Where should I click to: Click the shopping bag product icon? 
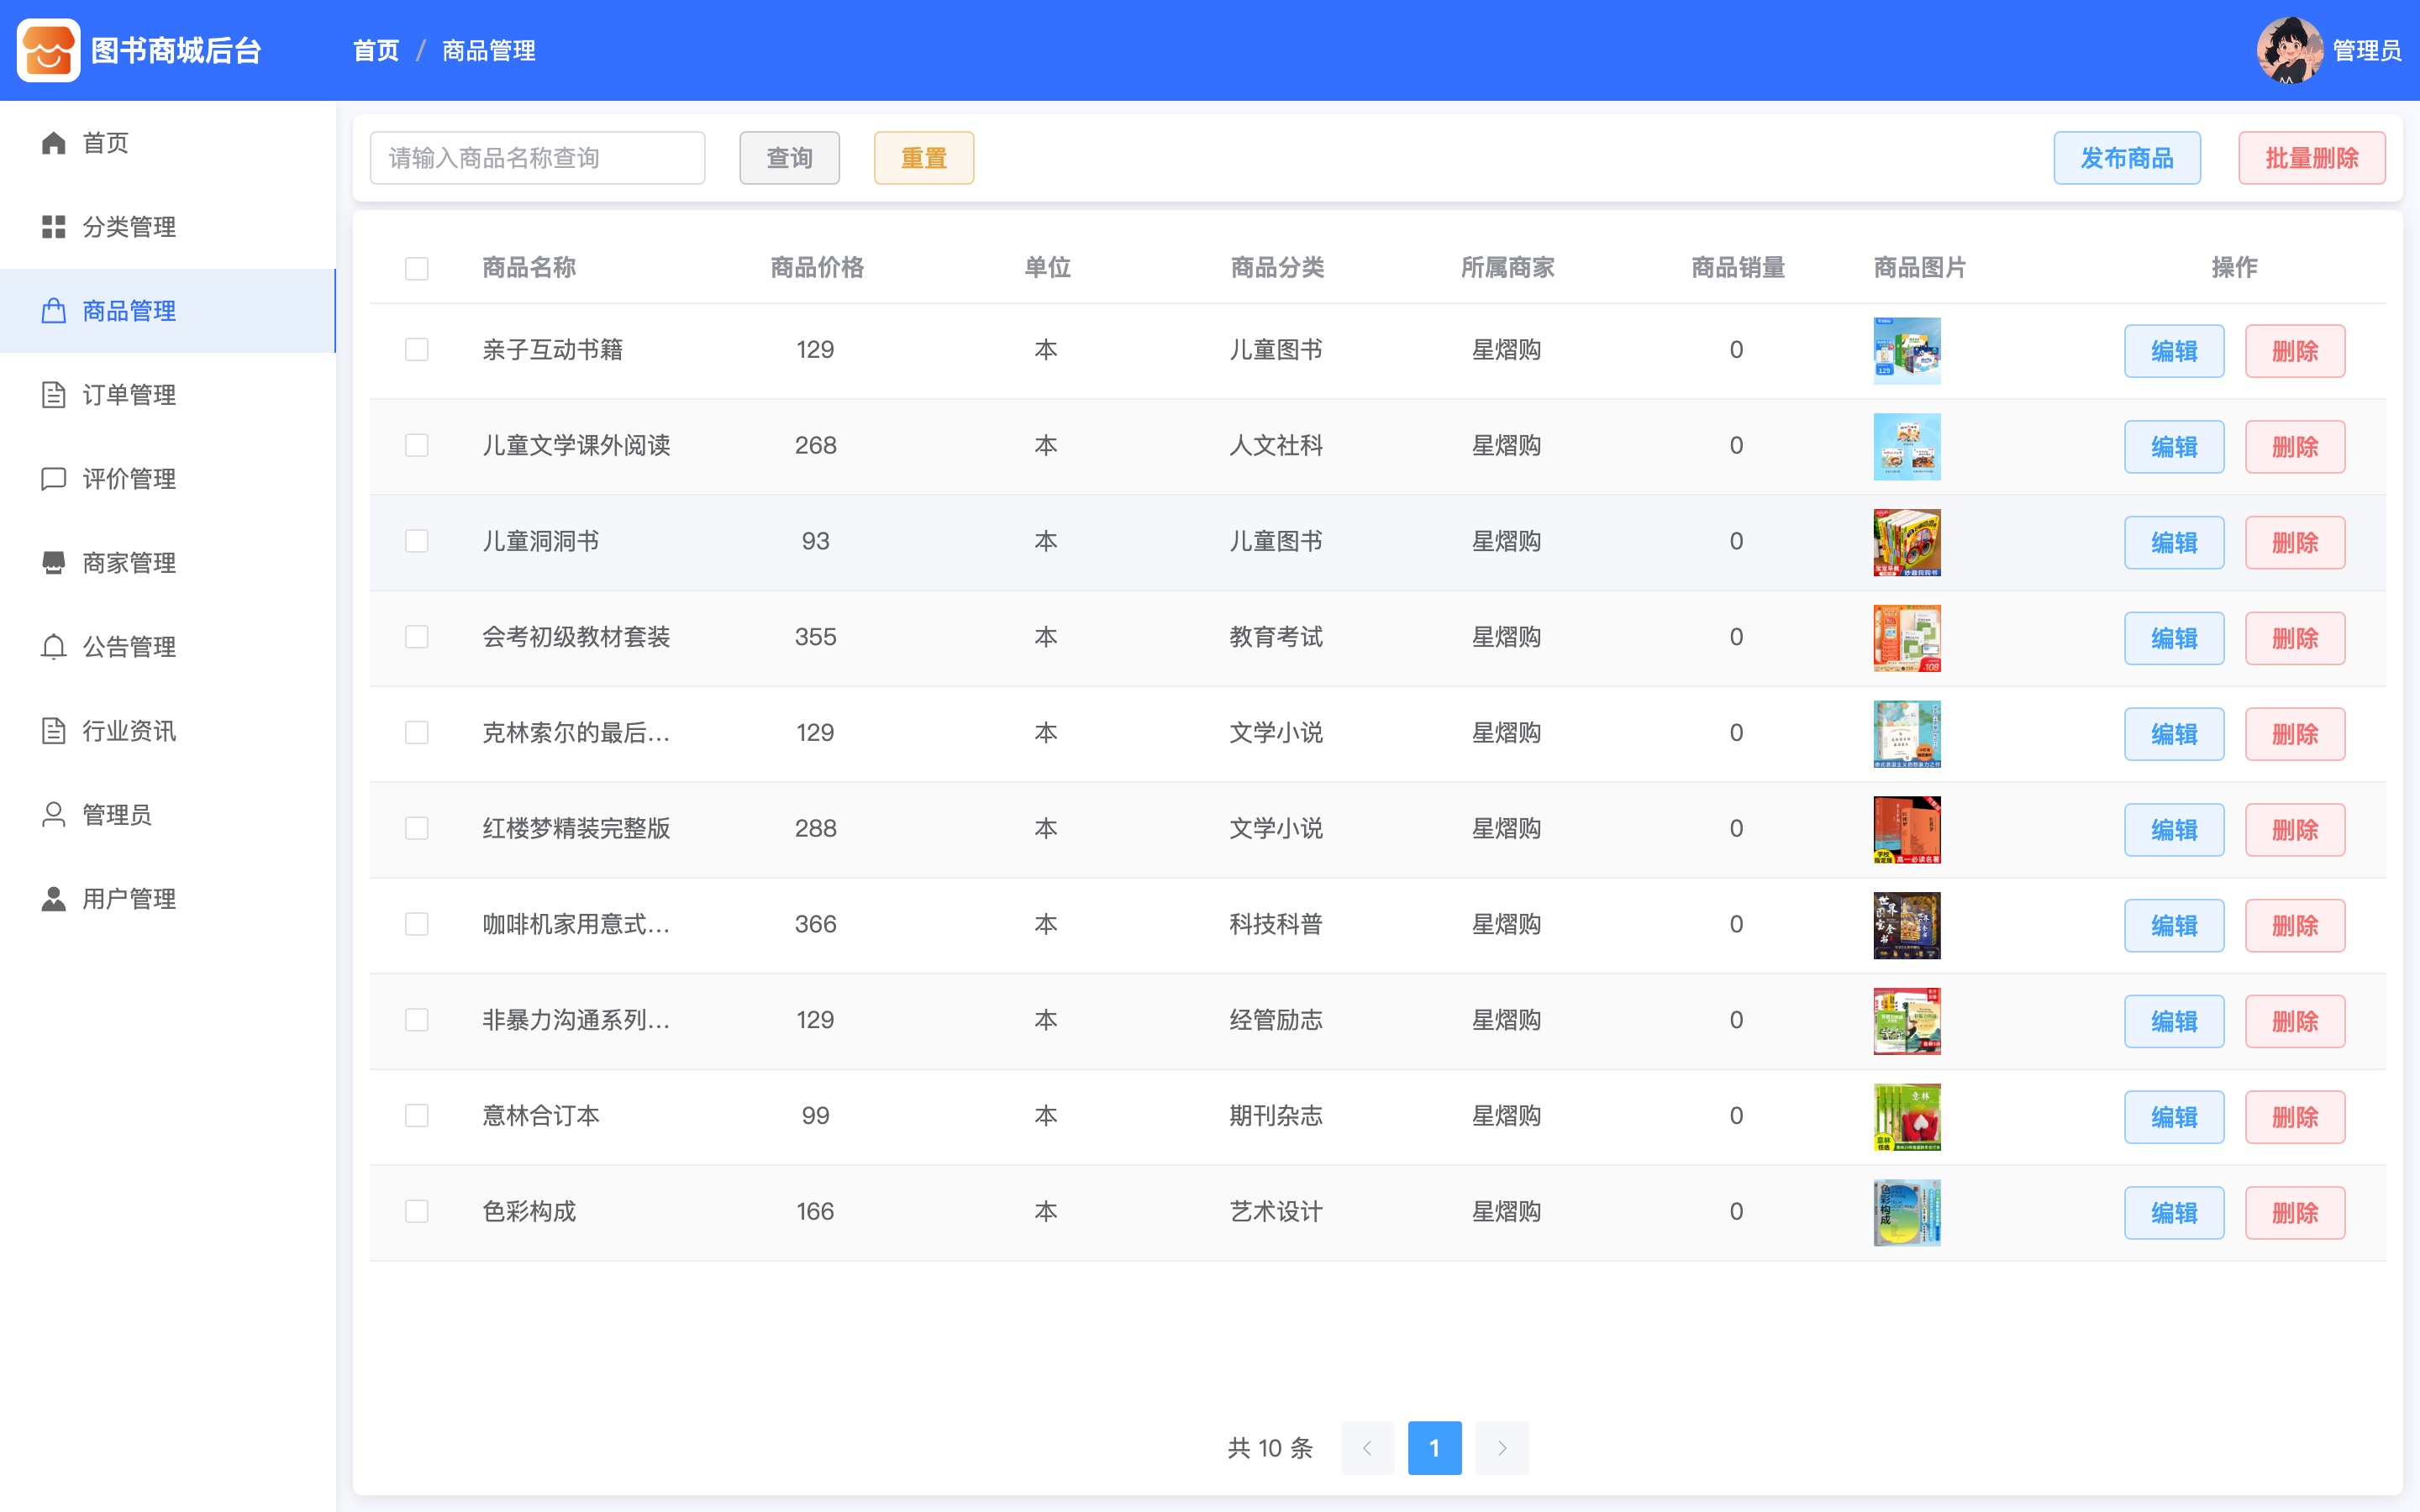[54, 311]
